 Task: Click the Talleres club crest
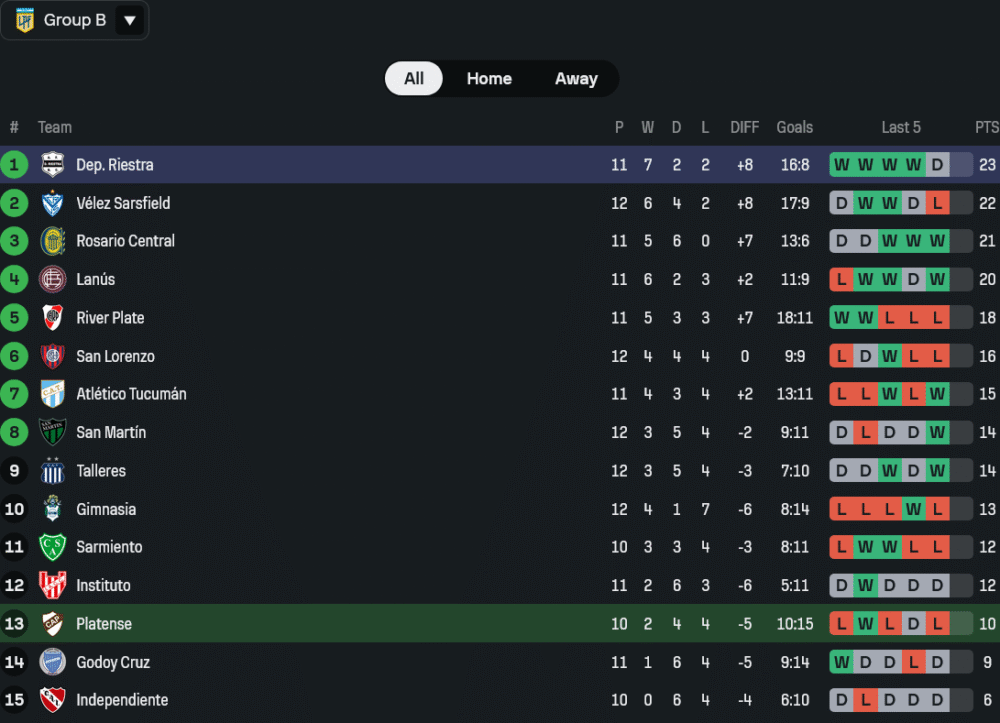pyautogui.click(x=52, y=471)
